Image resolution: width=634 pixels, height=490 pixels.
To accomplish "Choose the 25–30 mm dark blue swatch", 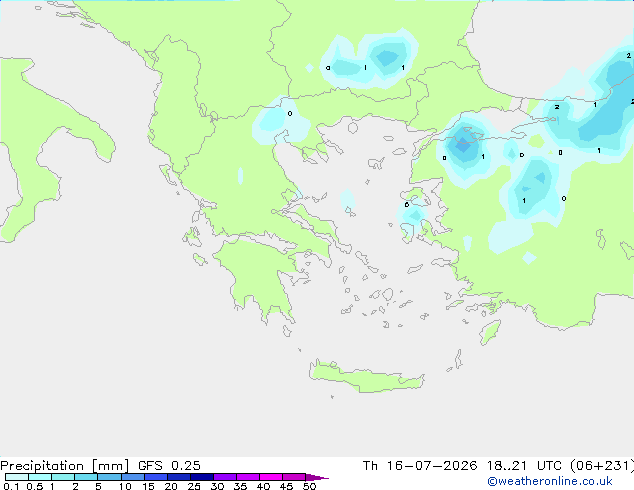I will [202, 477].
